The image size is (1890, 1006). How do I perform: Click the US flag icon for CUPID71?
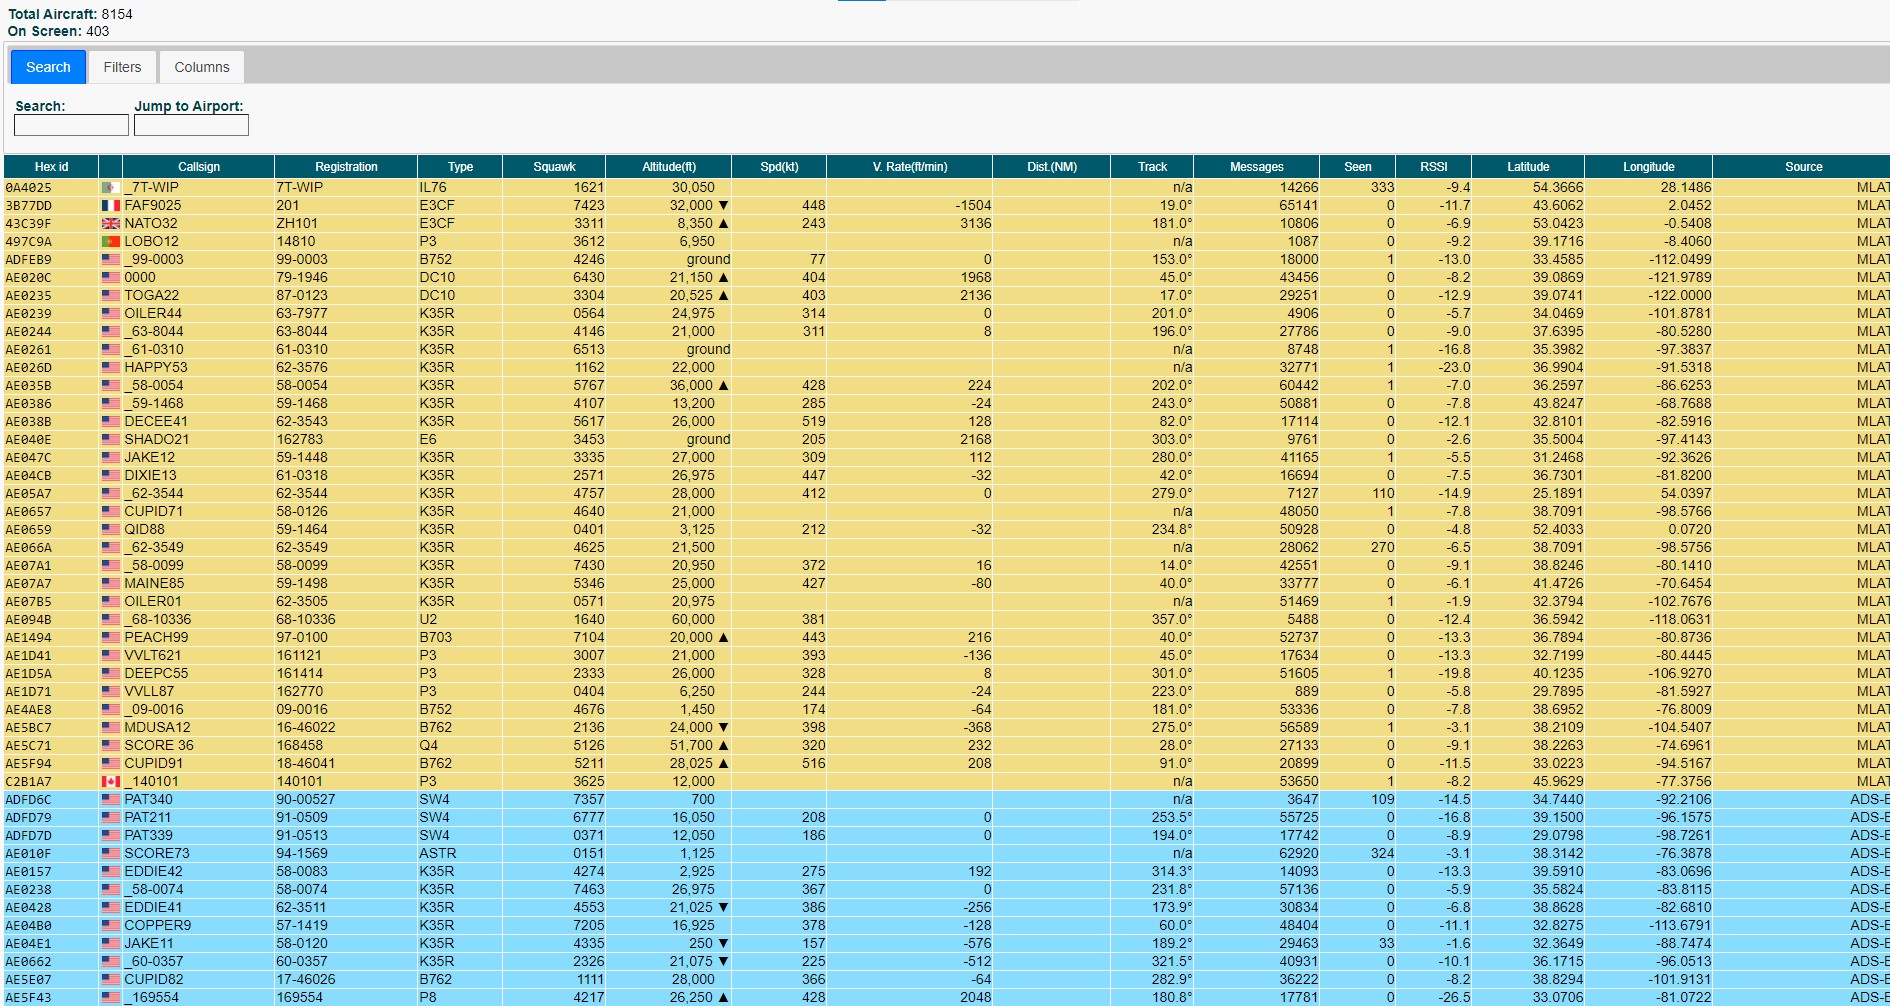tap(110, 512)
